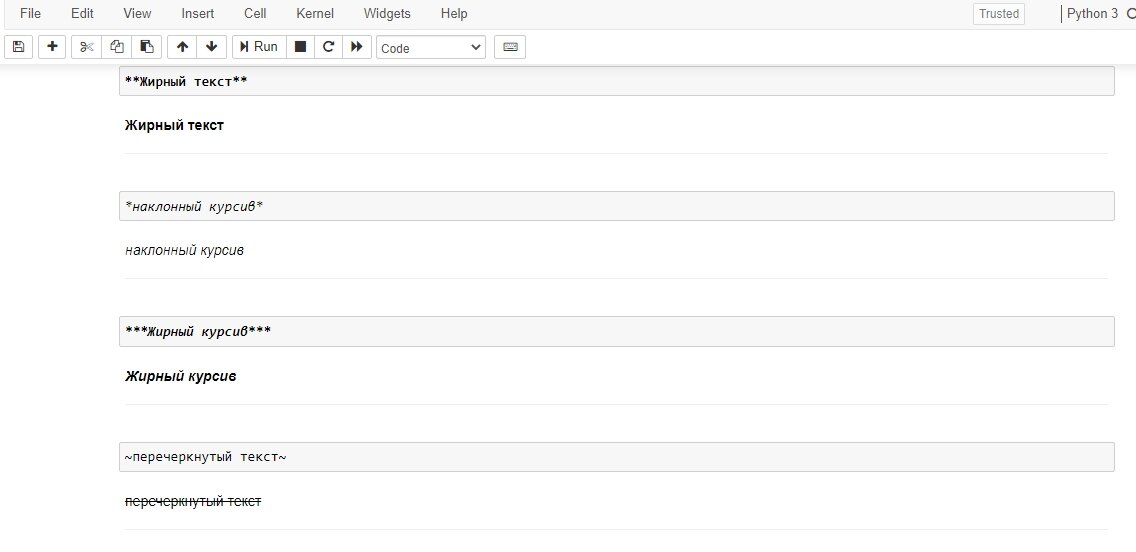Open the Help menu

click(454, 14)
